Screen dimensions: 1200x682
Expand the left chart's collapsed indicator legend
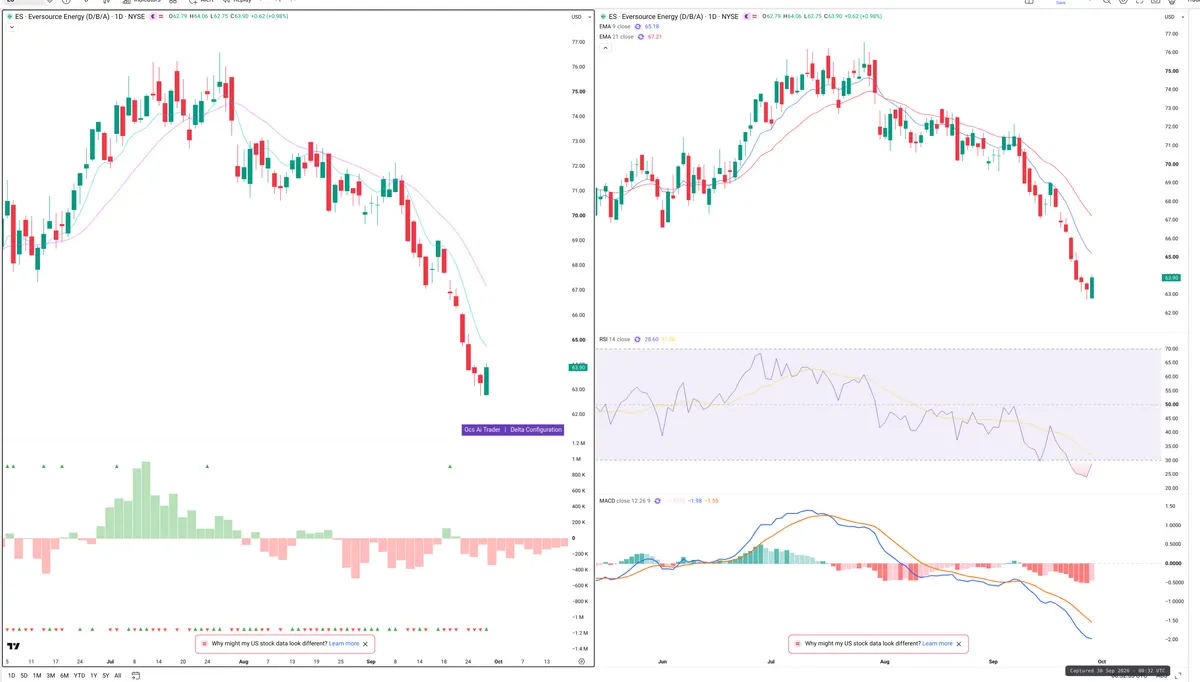(x=12, y=27)
